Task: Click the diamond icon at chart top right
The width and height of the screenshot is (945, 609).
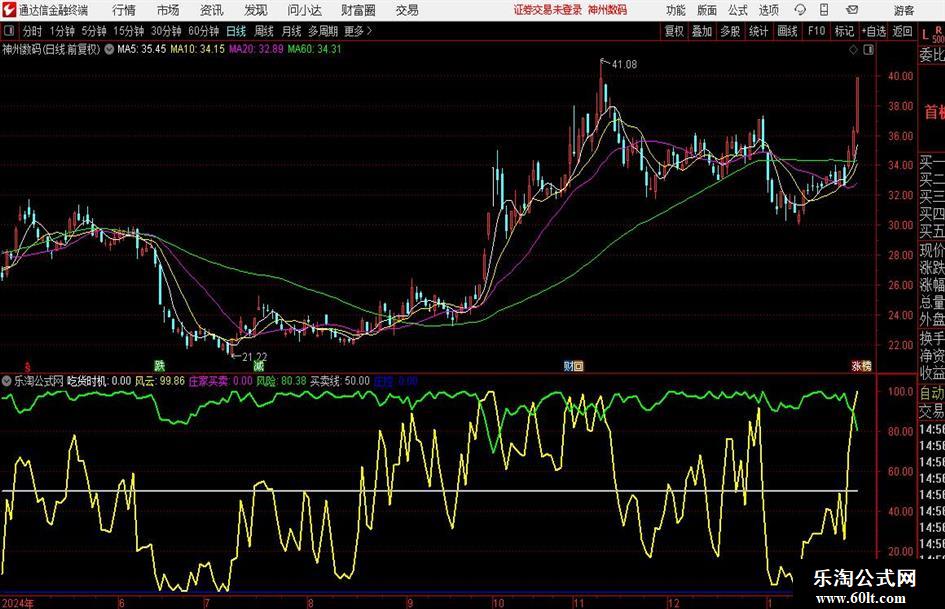Action: pyautogui.click(x=853, y=50)
